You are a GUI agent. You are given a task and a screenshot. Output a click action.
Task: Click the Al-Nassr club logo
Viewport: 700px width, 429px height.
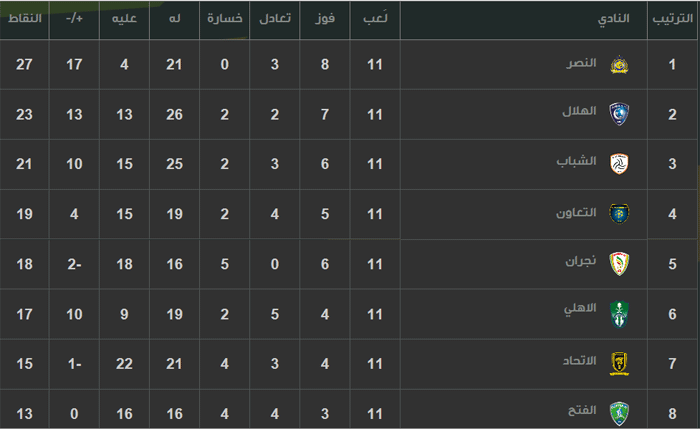tap(619, 65)
